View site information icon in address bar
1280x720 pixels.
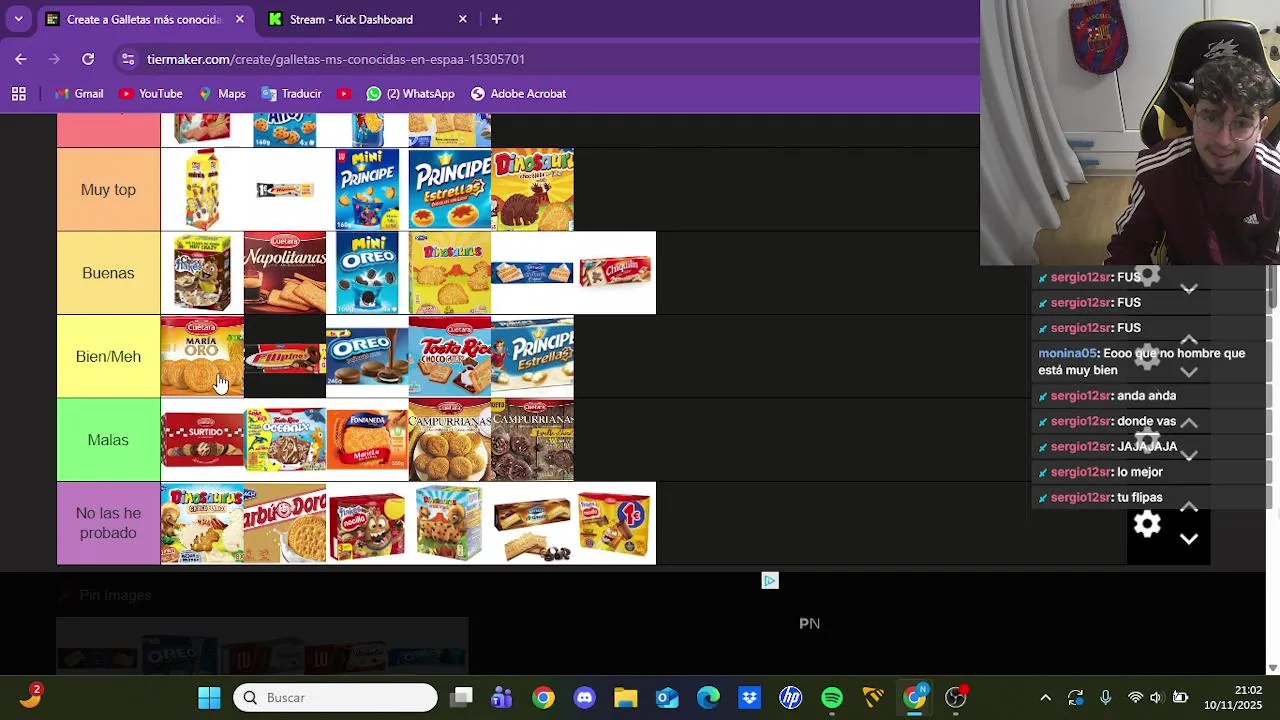[x=128, y=59]
